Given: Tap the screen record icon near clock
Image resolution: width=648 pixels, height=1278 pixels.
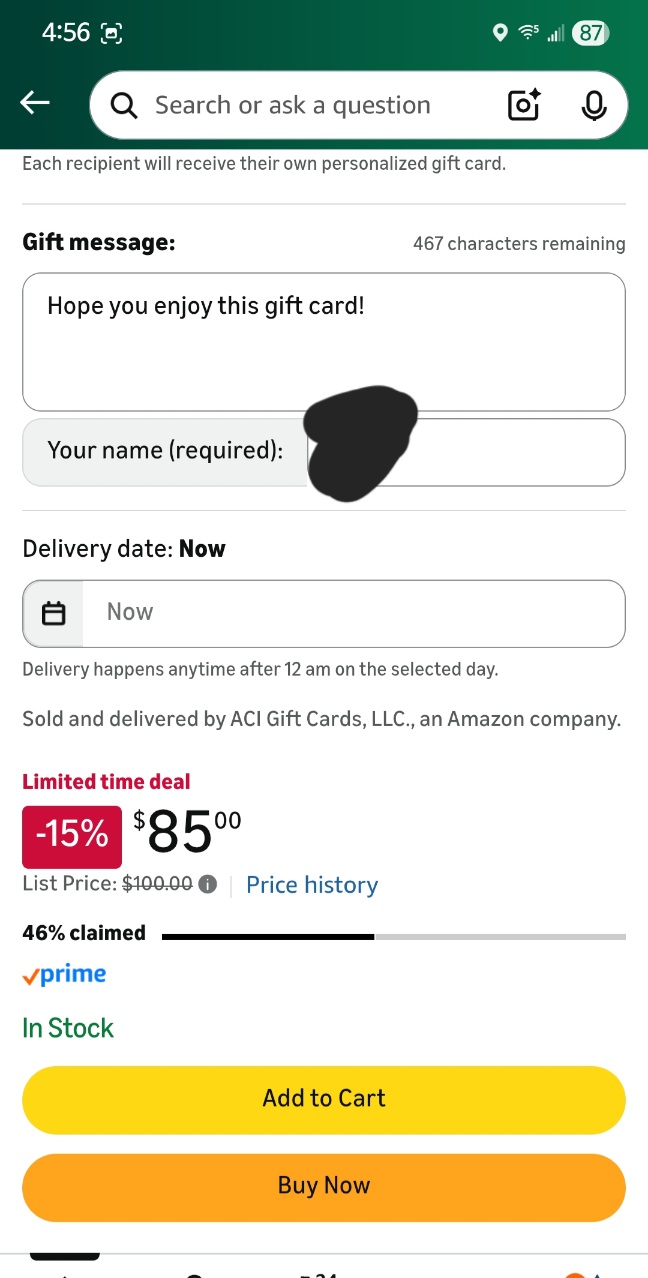Looking at the screenshot, I should [x=110, y=33].
